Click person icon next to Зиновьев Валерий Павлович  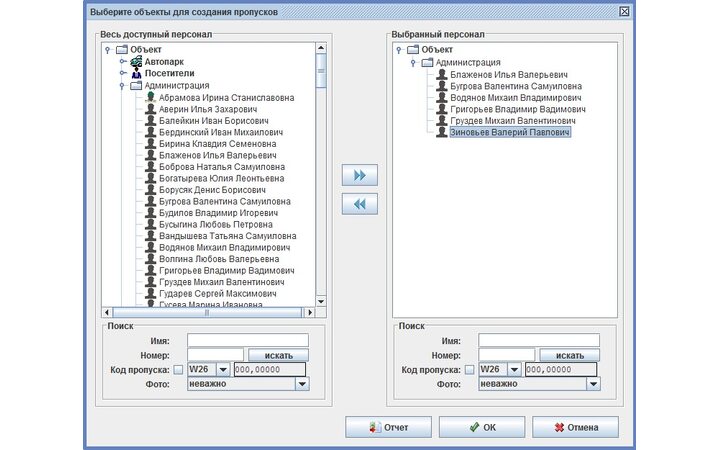(441, 132)
